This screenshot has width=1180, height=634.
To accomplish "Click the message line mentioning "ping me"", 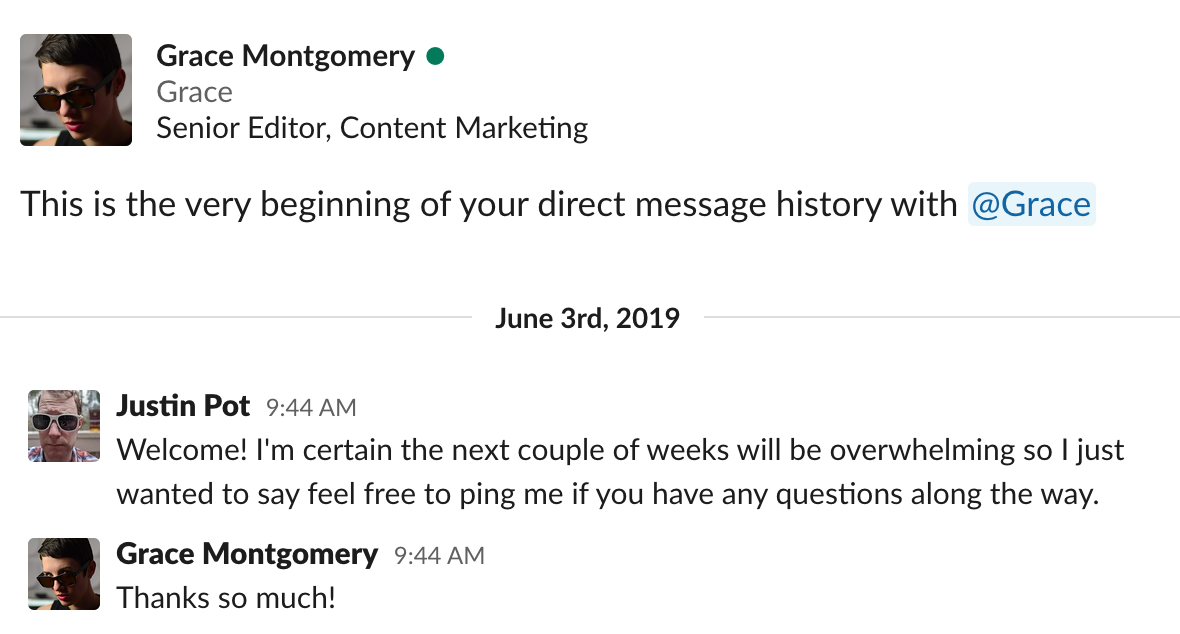I will click(x=608, y=495).
